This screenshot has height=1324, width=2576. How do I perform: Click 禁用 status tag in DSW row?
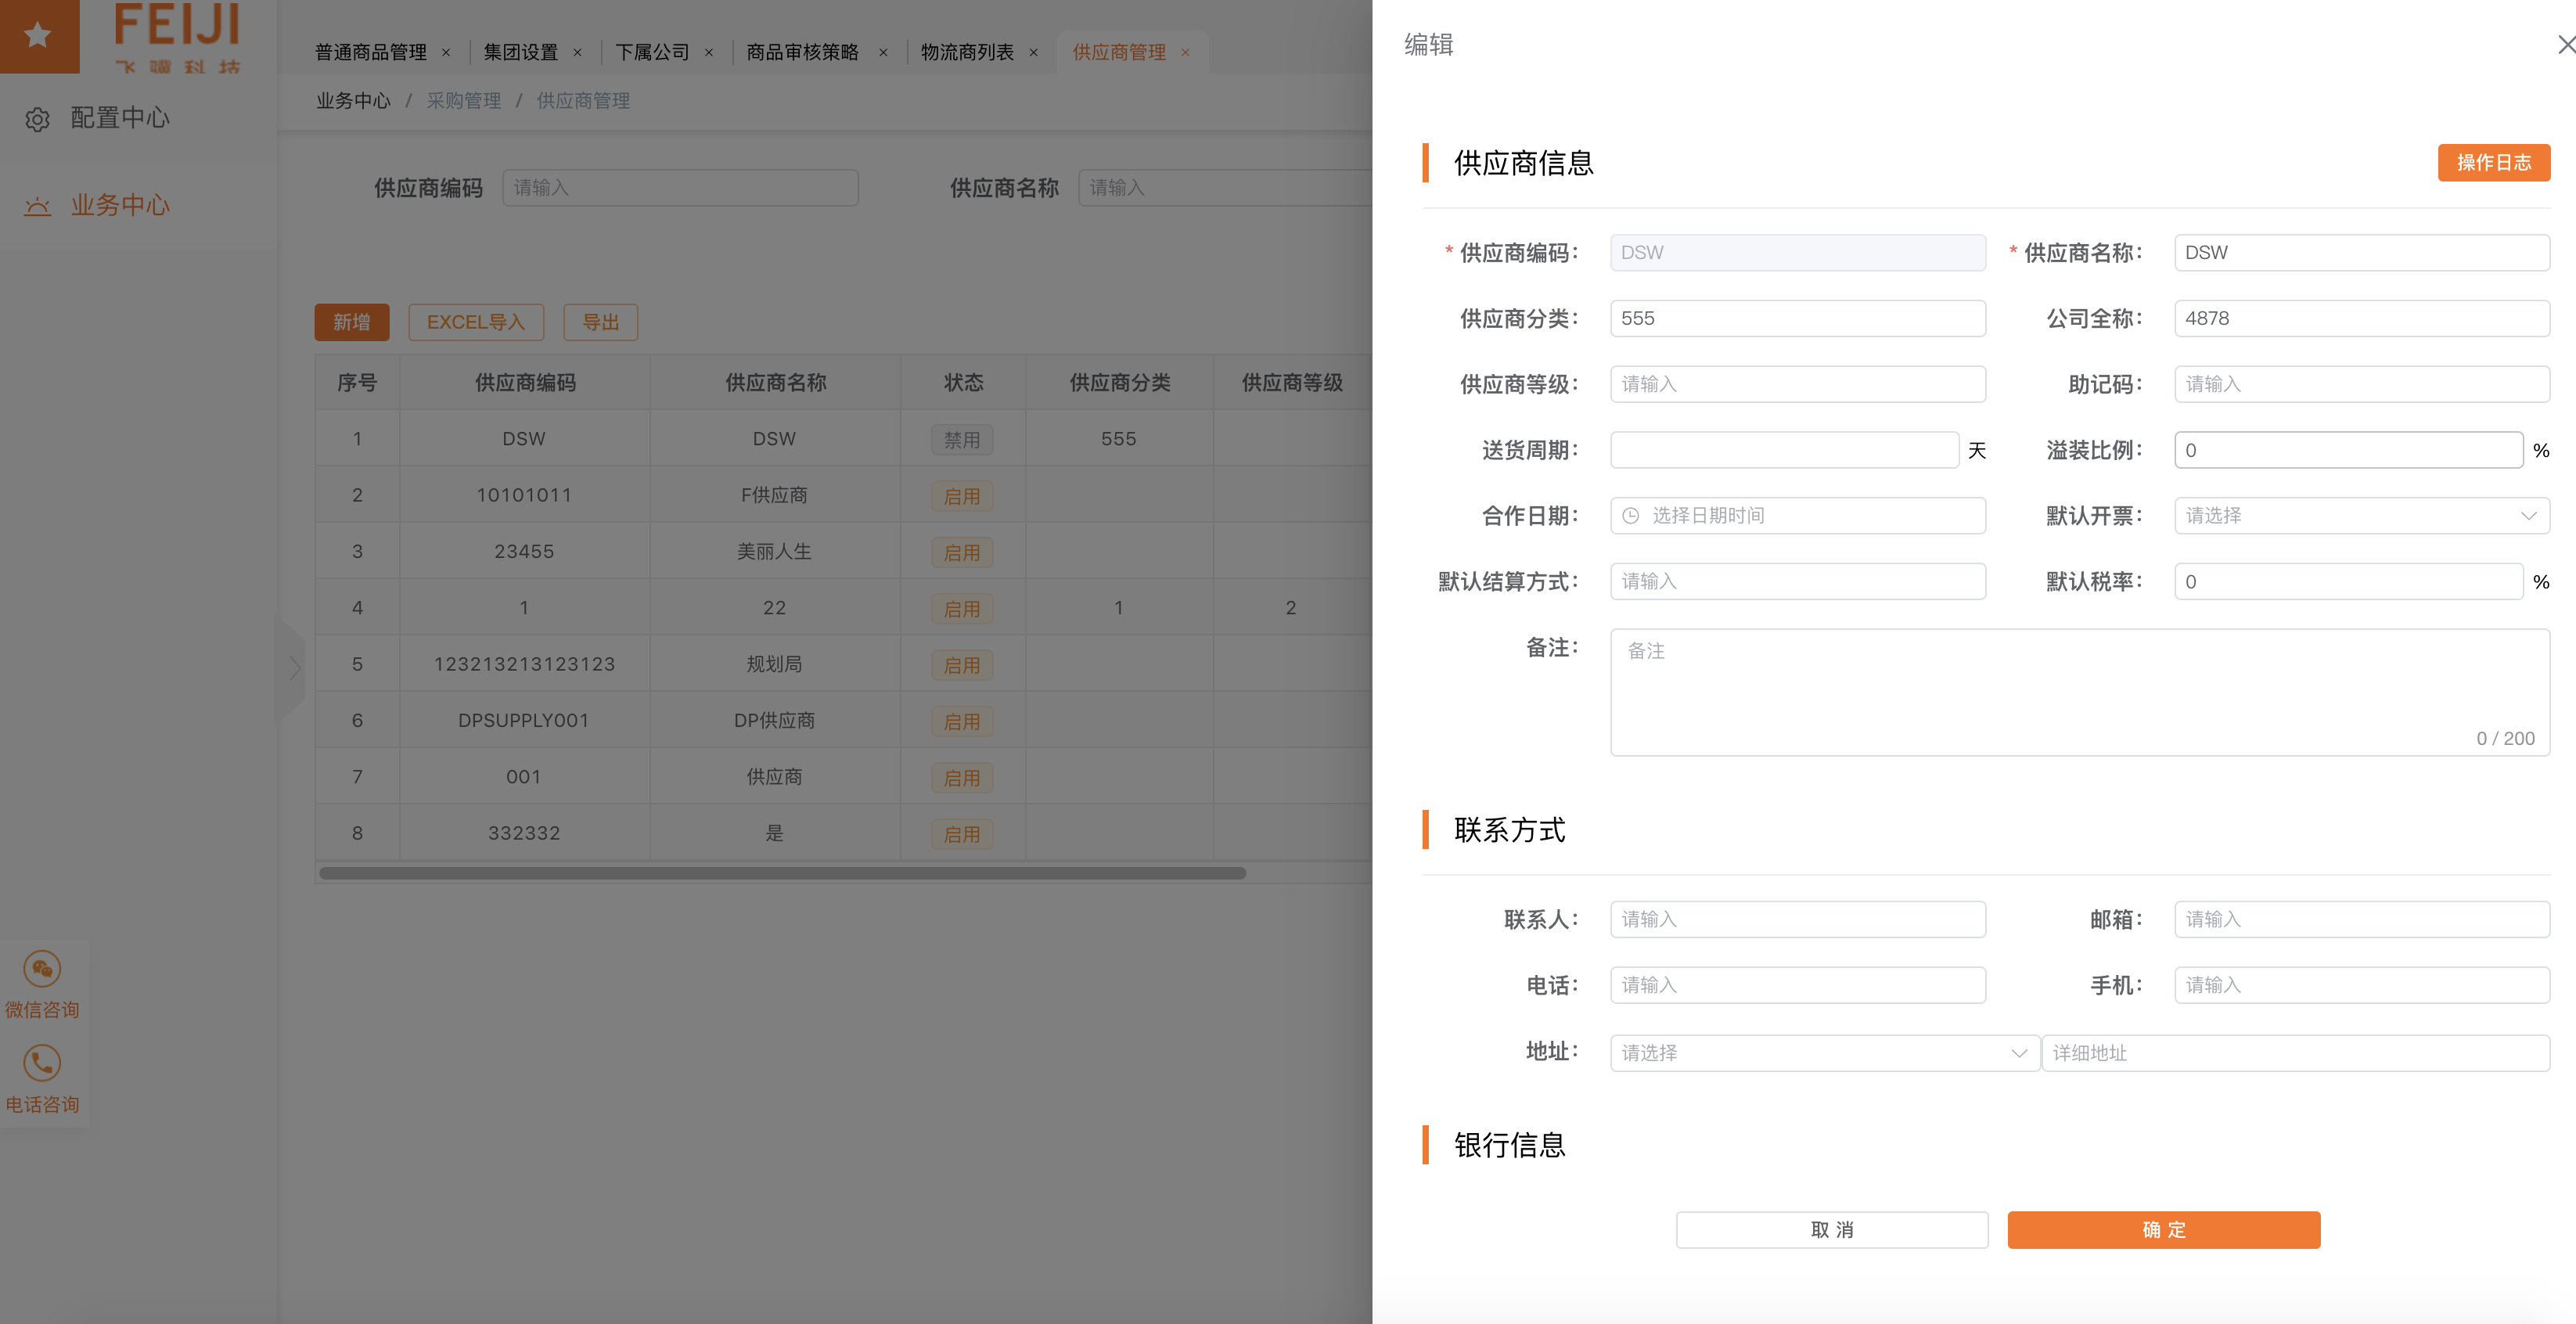(962, 440)
